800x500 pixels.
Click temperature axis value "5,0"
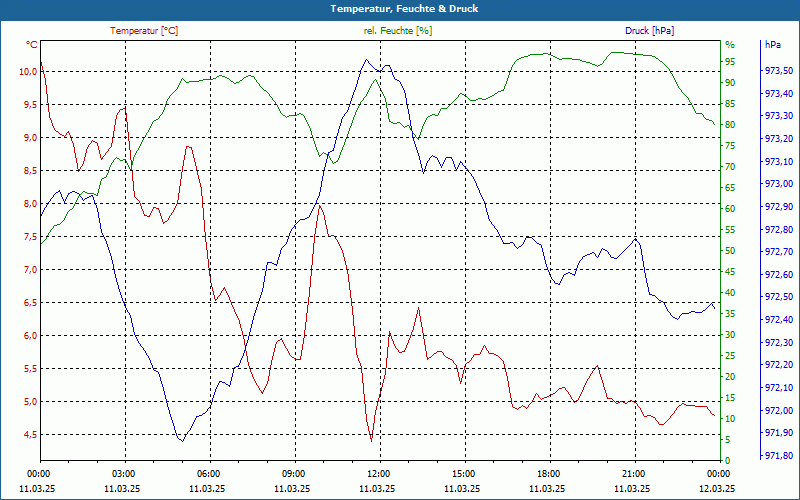(30, 402)
